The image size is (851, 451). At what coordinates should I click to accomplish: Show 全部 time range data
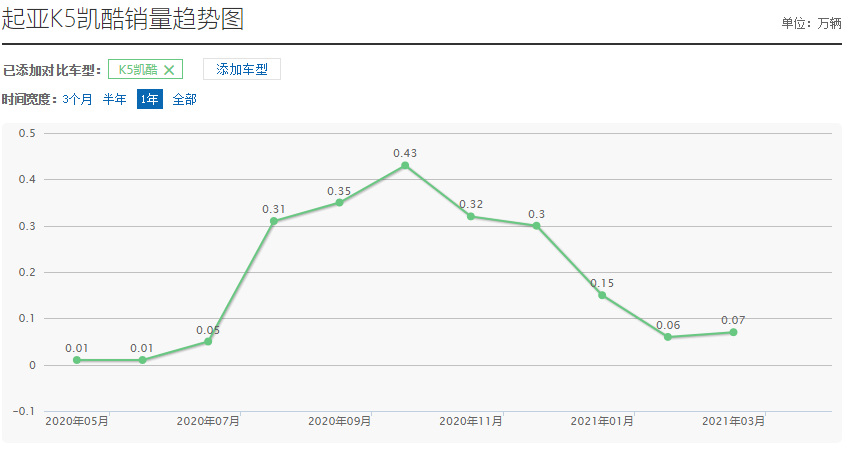pyautogui.click(x=184, y=99)
